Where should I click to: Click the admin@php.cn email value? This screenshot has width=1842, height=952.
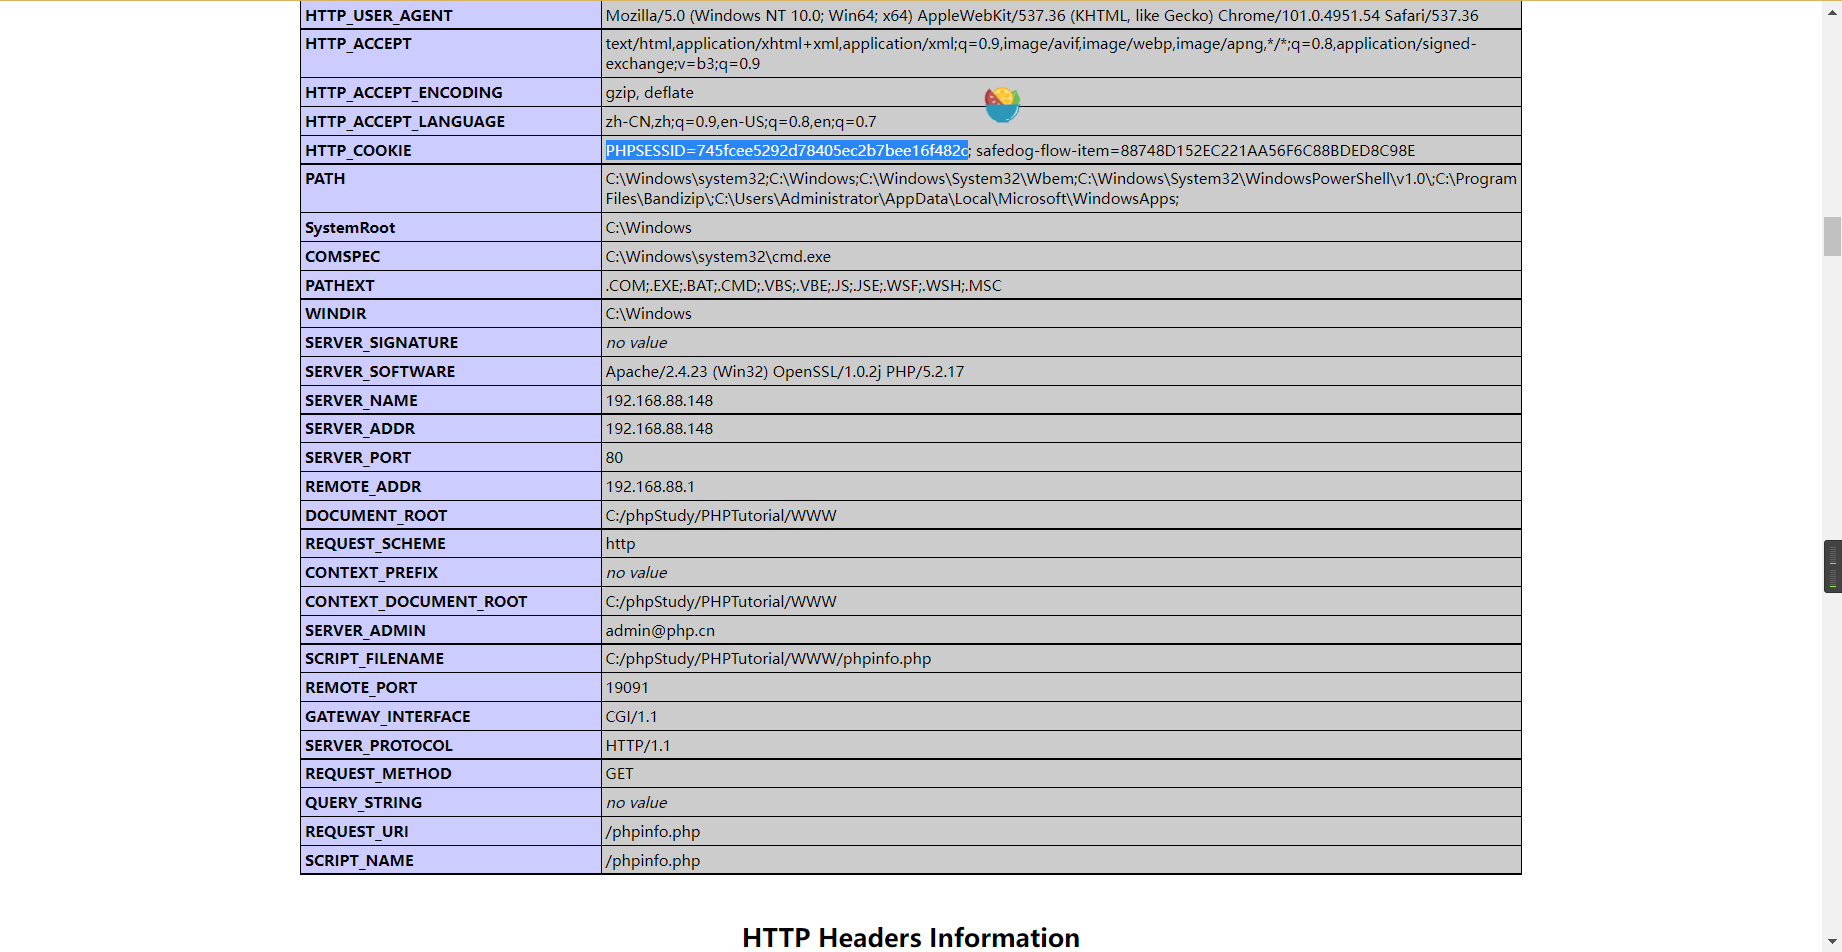[x=660, y=630]
